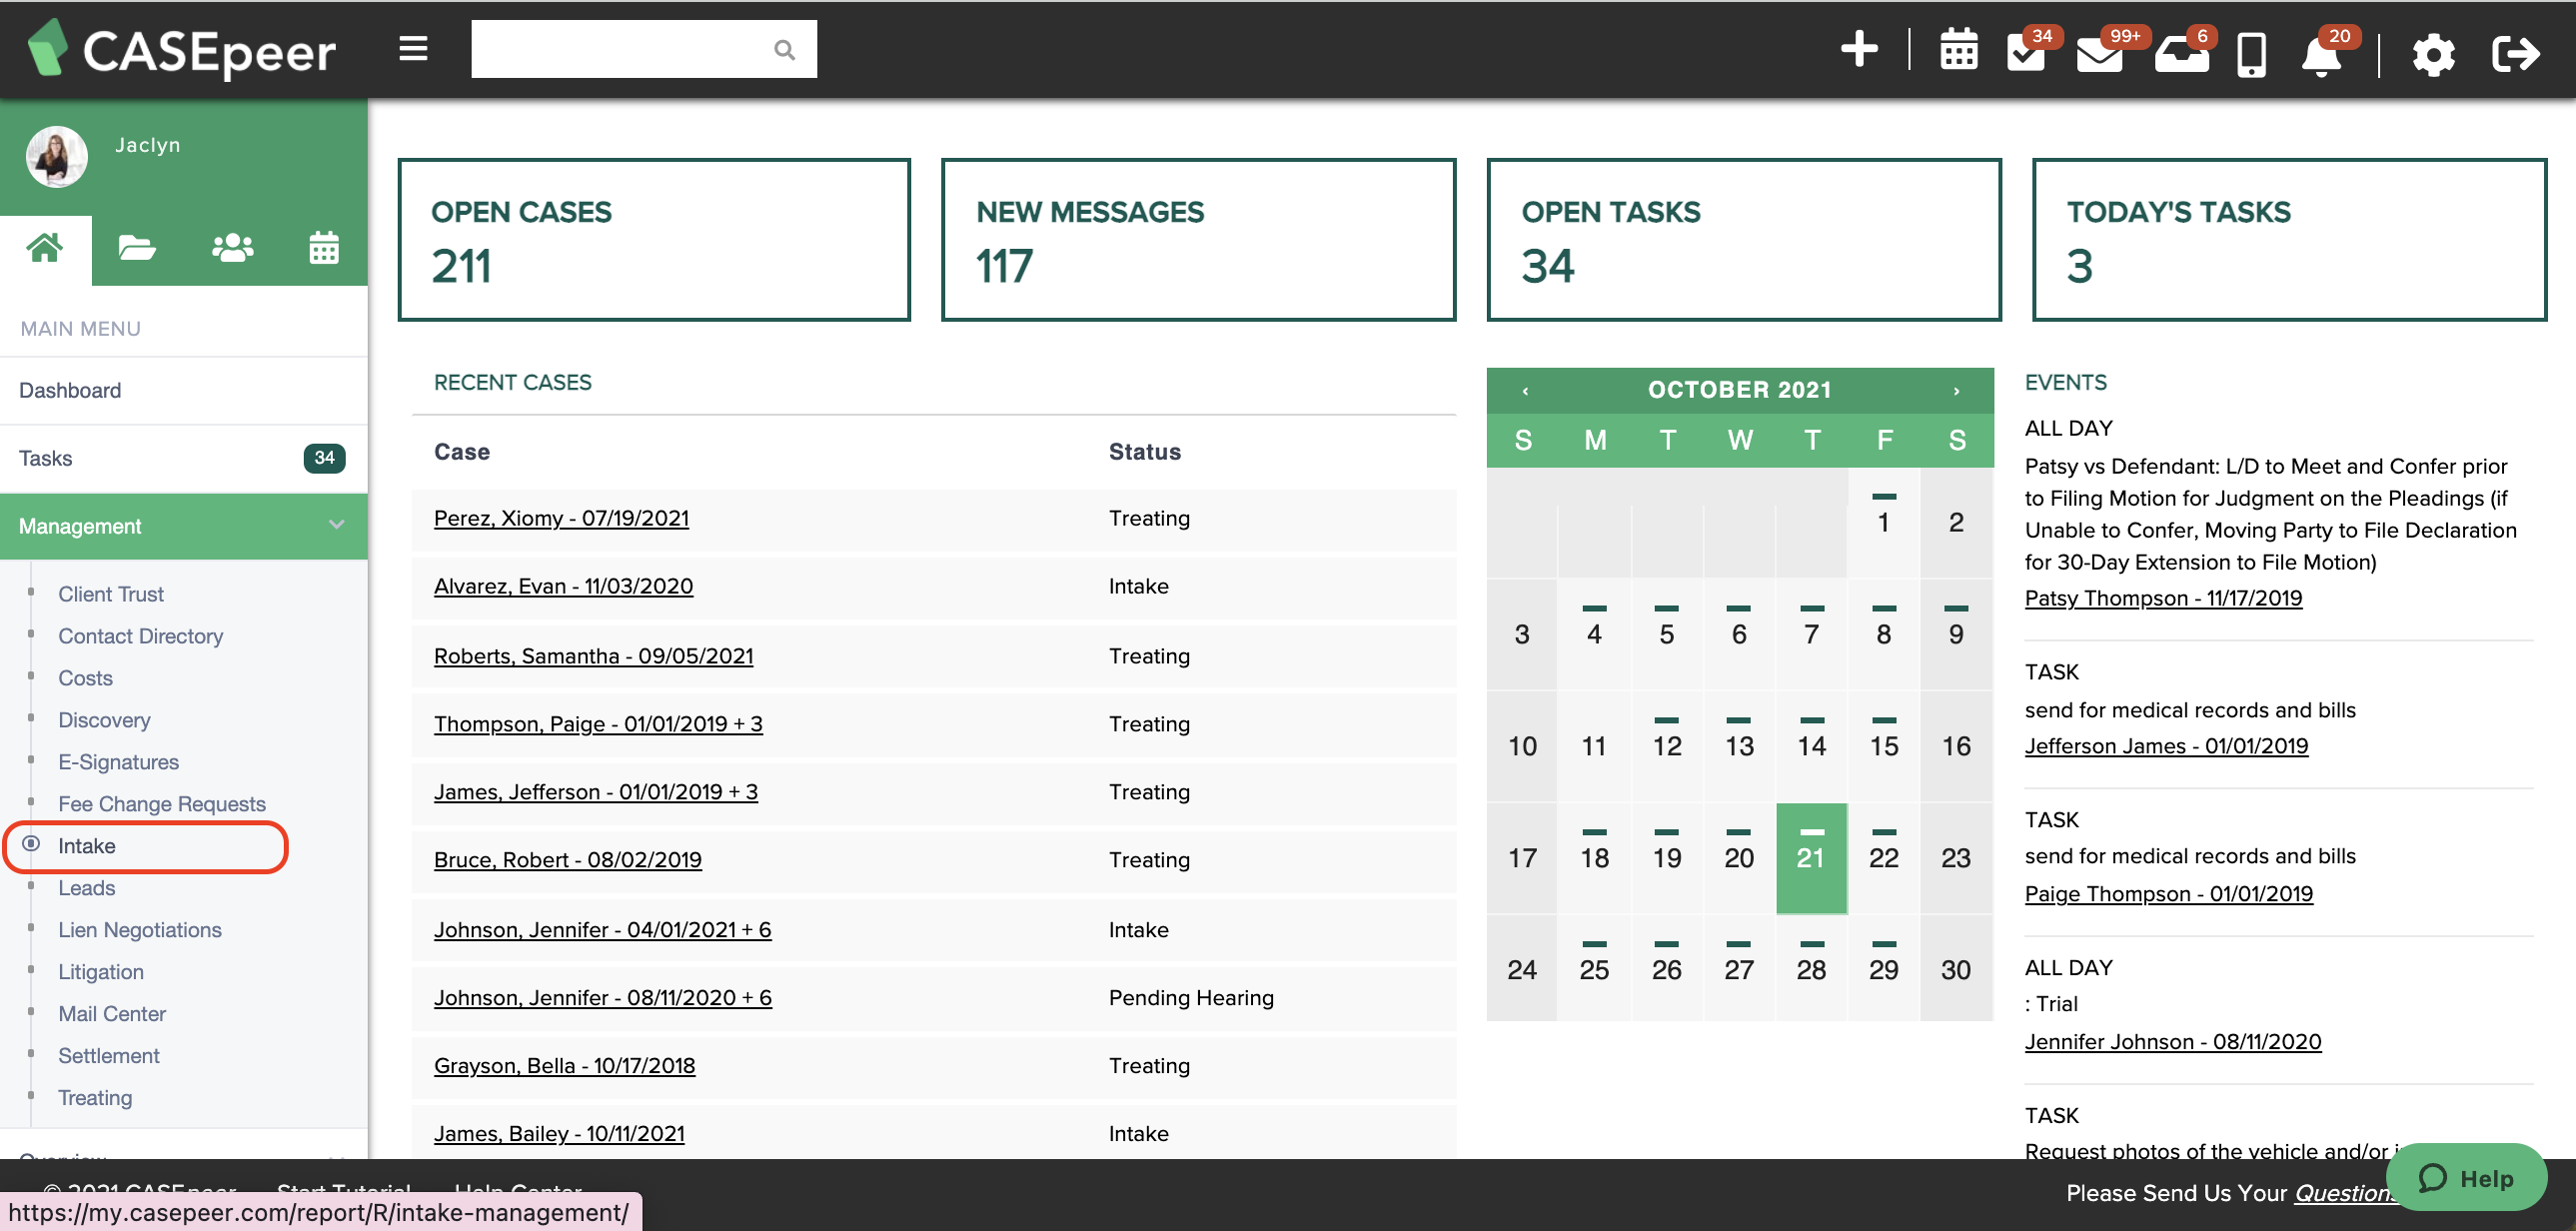Screen dimensions: 2576x1231
Task: Open Tasks in main menu
Action: click(x=184, y=459)
